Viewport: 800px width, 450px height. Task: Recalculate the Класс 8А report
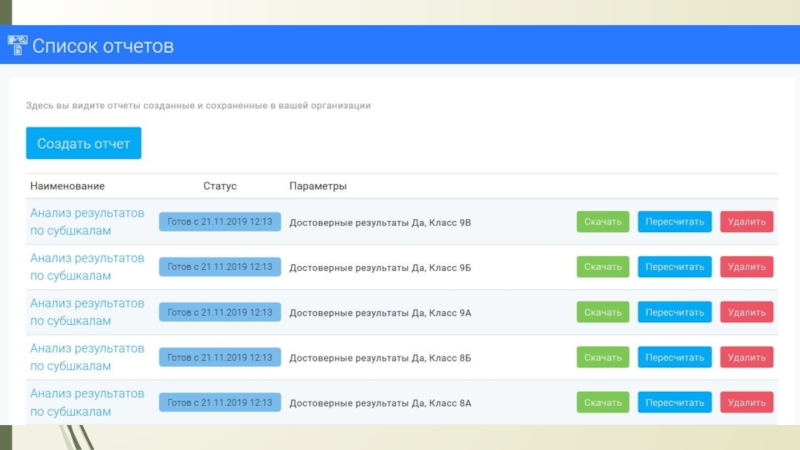click(x=675, y=402)
